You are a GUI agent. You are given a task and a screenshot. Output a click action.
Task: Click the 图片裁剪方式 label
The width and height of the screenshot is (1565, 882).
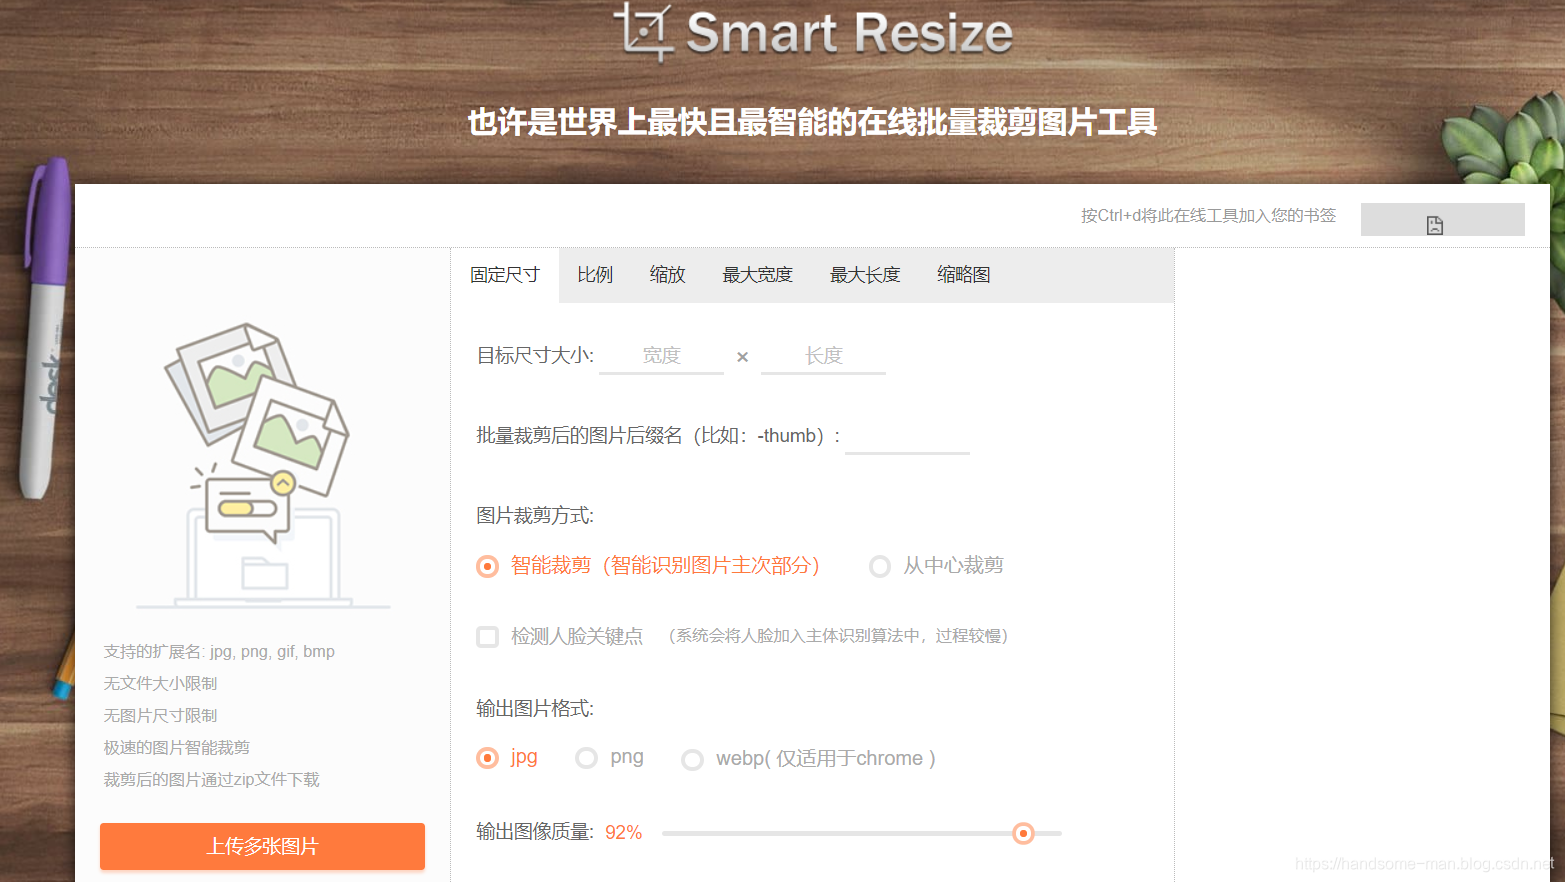(x=535, y=516)
